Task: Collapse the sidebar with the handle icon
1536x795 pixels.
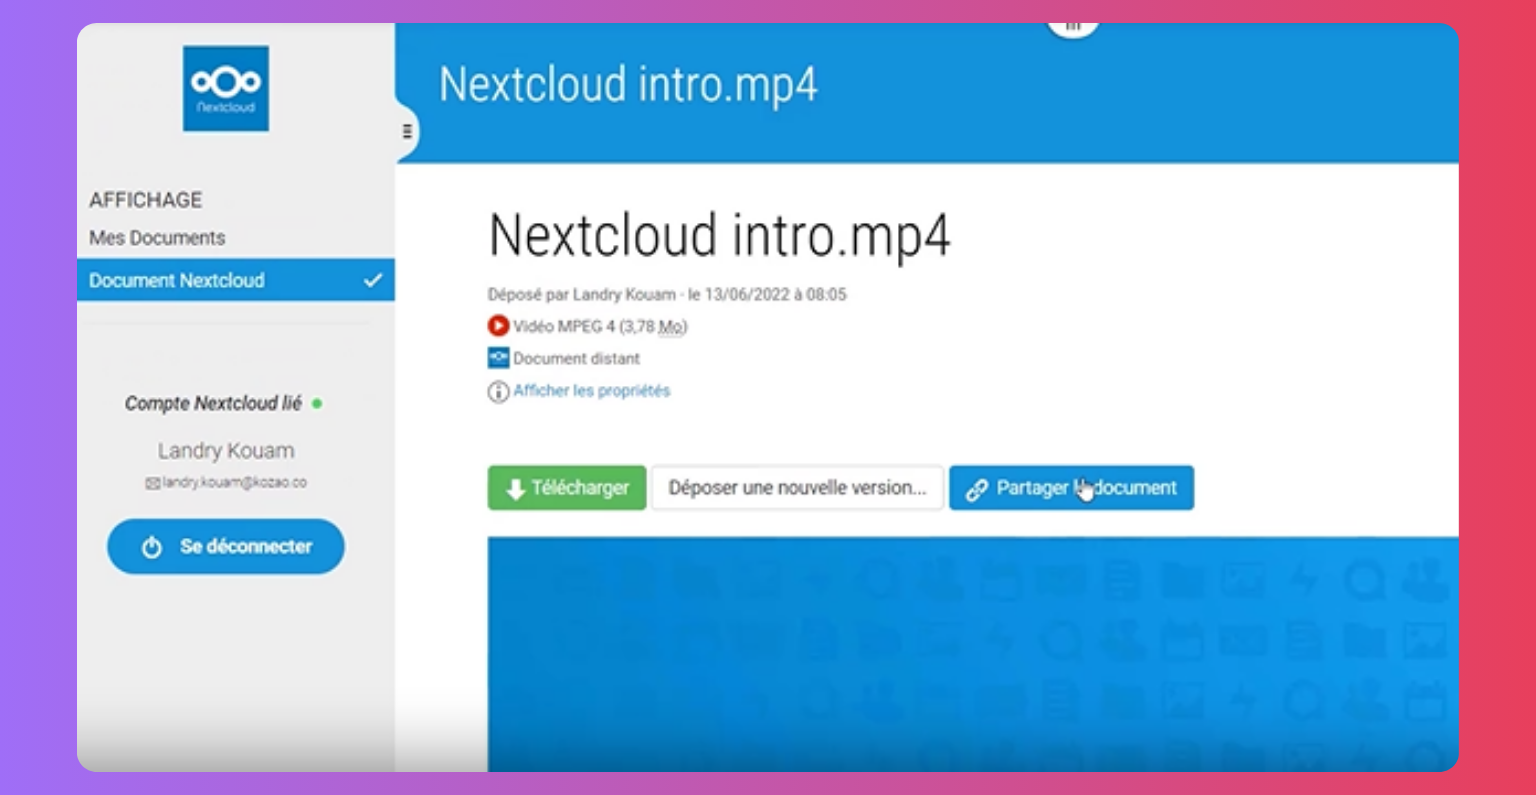Action: (x=407, y=131)
